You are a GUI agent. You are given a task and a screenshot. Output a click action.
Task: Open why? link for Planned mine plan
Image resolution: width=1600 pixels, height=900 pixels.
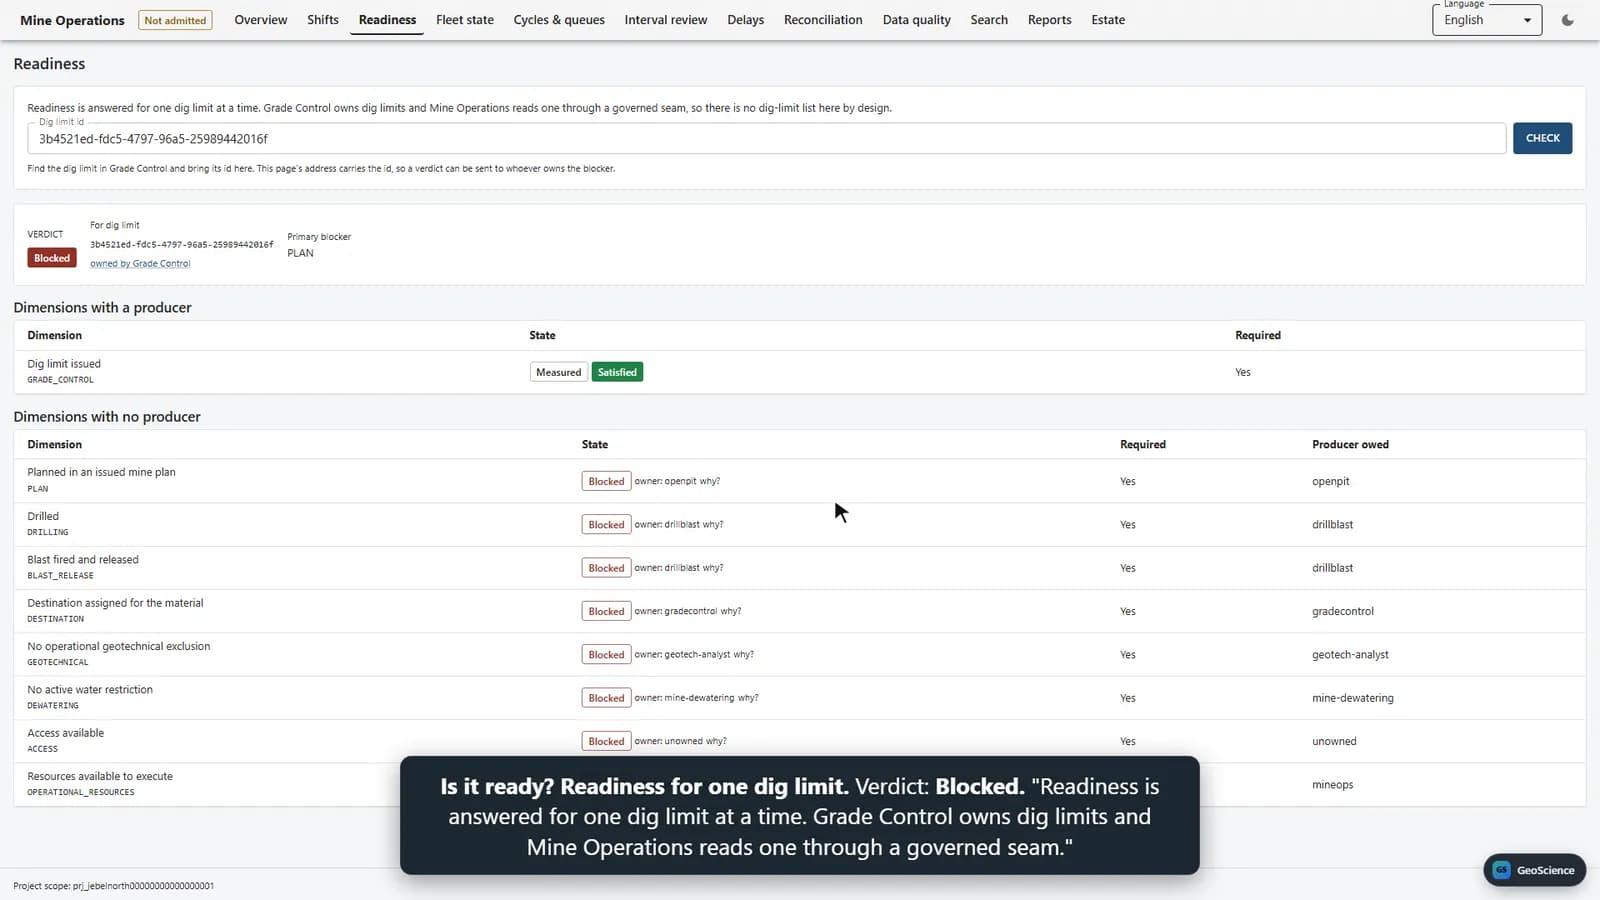tap(710, 481)
